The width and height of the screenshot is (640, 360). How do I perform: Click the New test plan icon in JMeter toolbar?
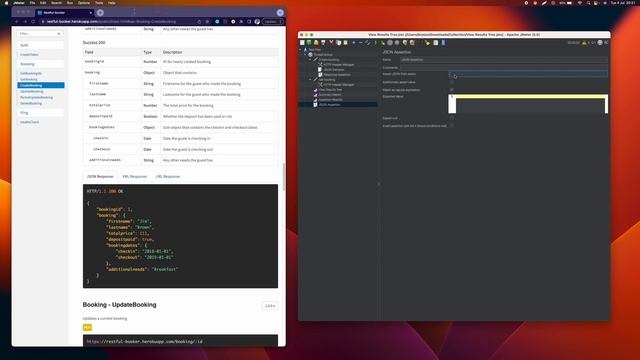click(302, 42)
